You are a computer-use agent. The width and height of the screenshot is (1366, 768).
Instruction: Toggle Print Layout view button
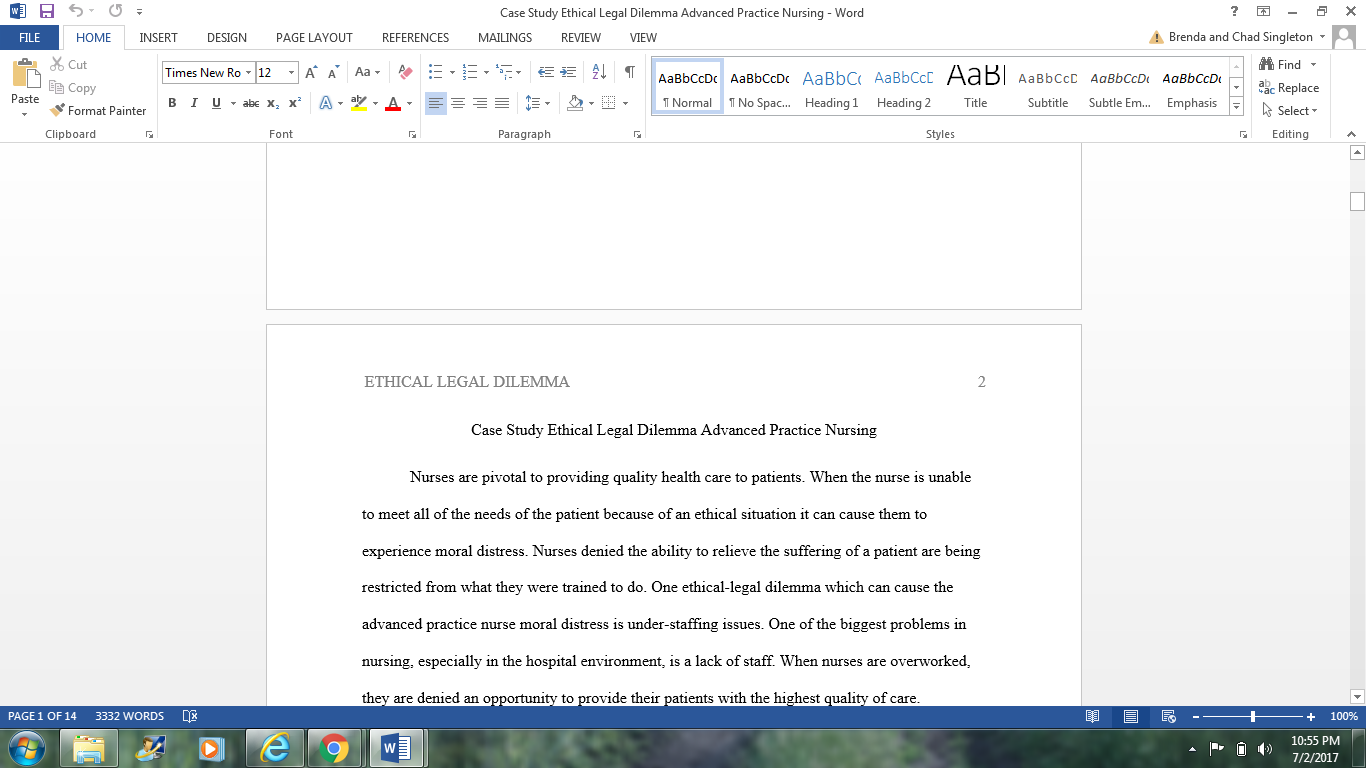(x=1131, y=716)
